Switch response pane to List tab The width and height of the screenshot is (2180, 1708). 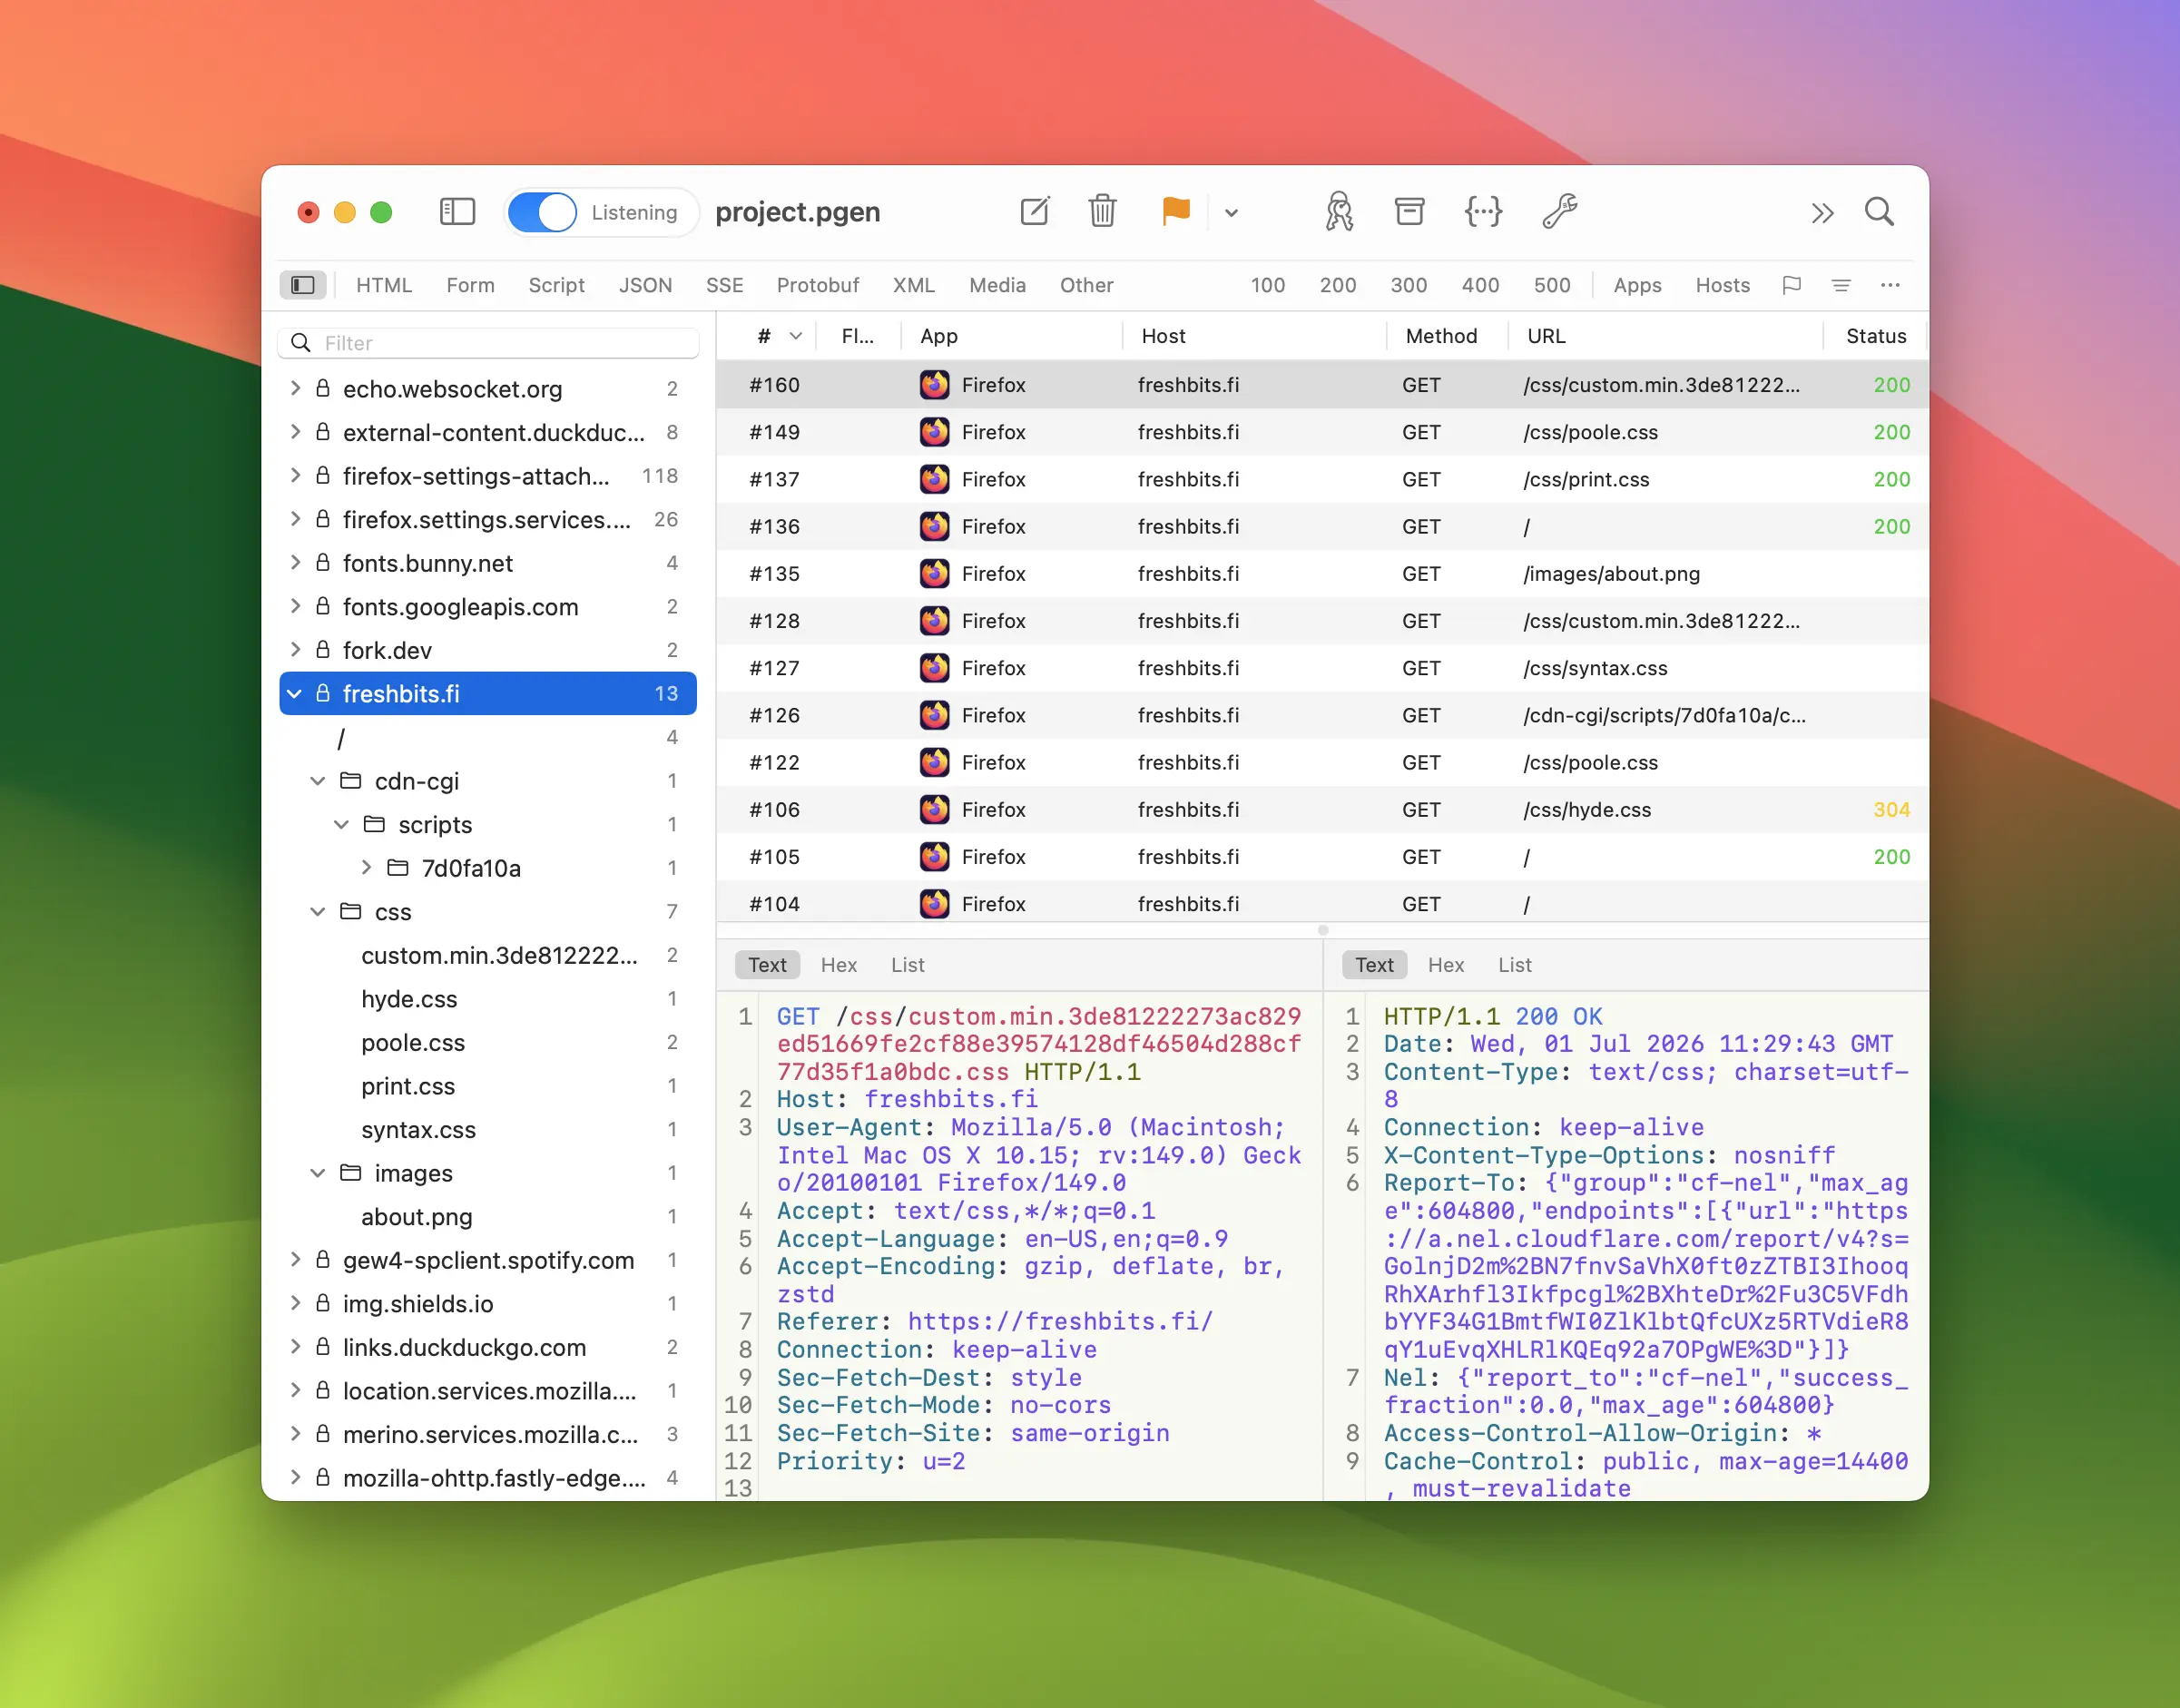click(x=1514, y=965)
